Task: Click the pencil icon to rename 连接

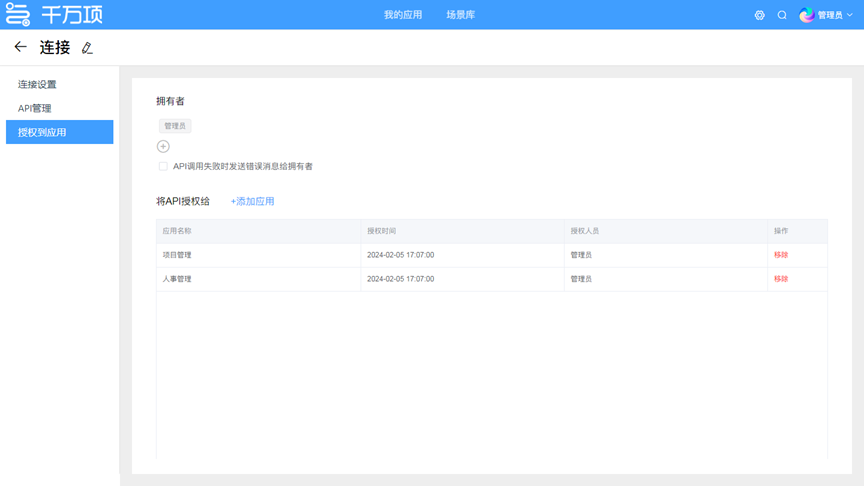Action: [x=87, y=48]
